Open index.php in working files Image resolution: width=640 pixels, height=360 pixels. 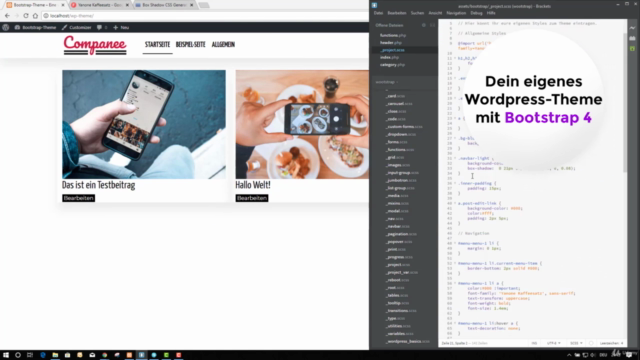coord(389,57)
